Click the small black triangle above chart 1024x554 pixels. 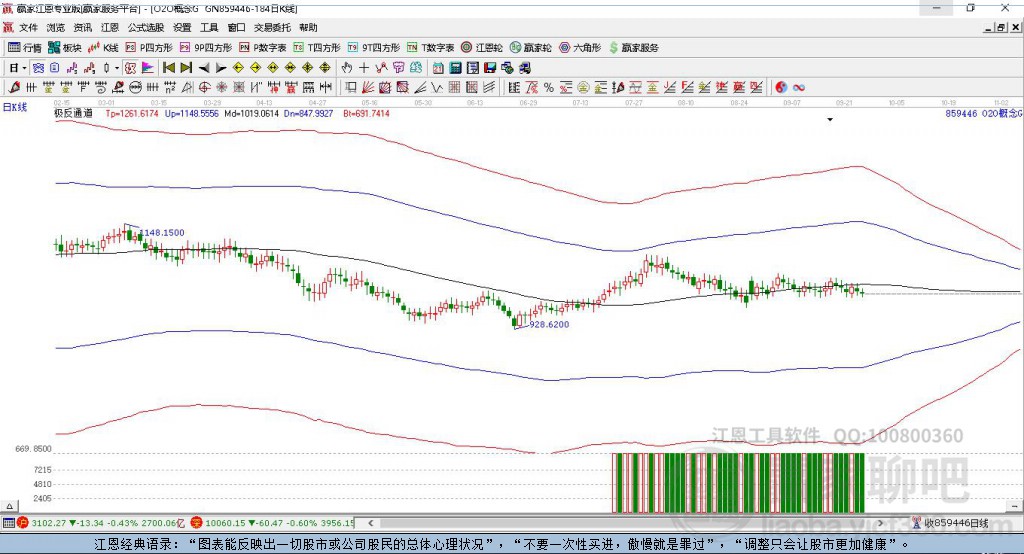point(830,120)
